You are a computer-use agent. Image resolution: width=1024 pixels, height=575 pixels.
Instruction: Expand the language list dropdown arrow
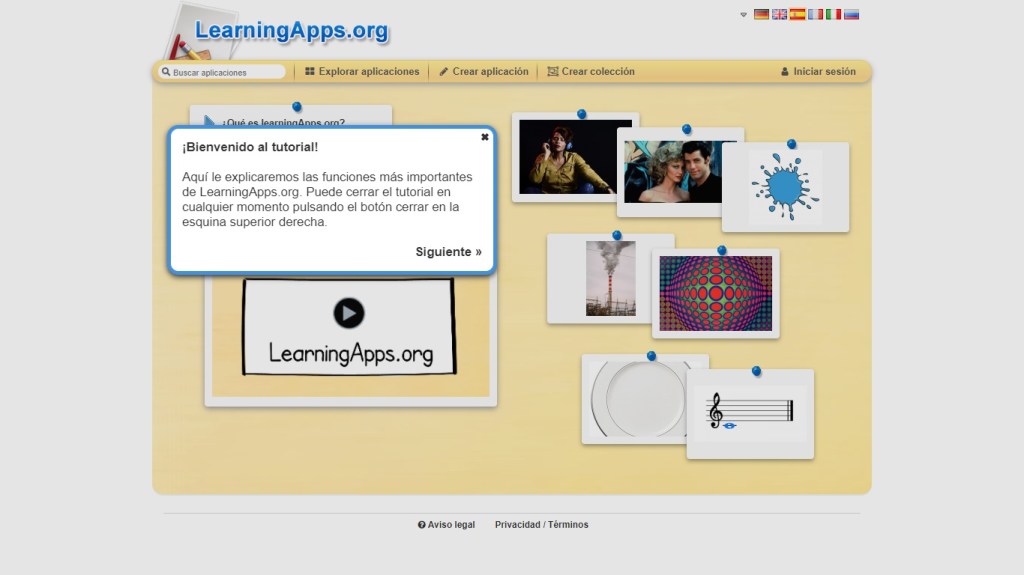pos(743,15)
